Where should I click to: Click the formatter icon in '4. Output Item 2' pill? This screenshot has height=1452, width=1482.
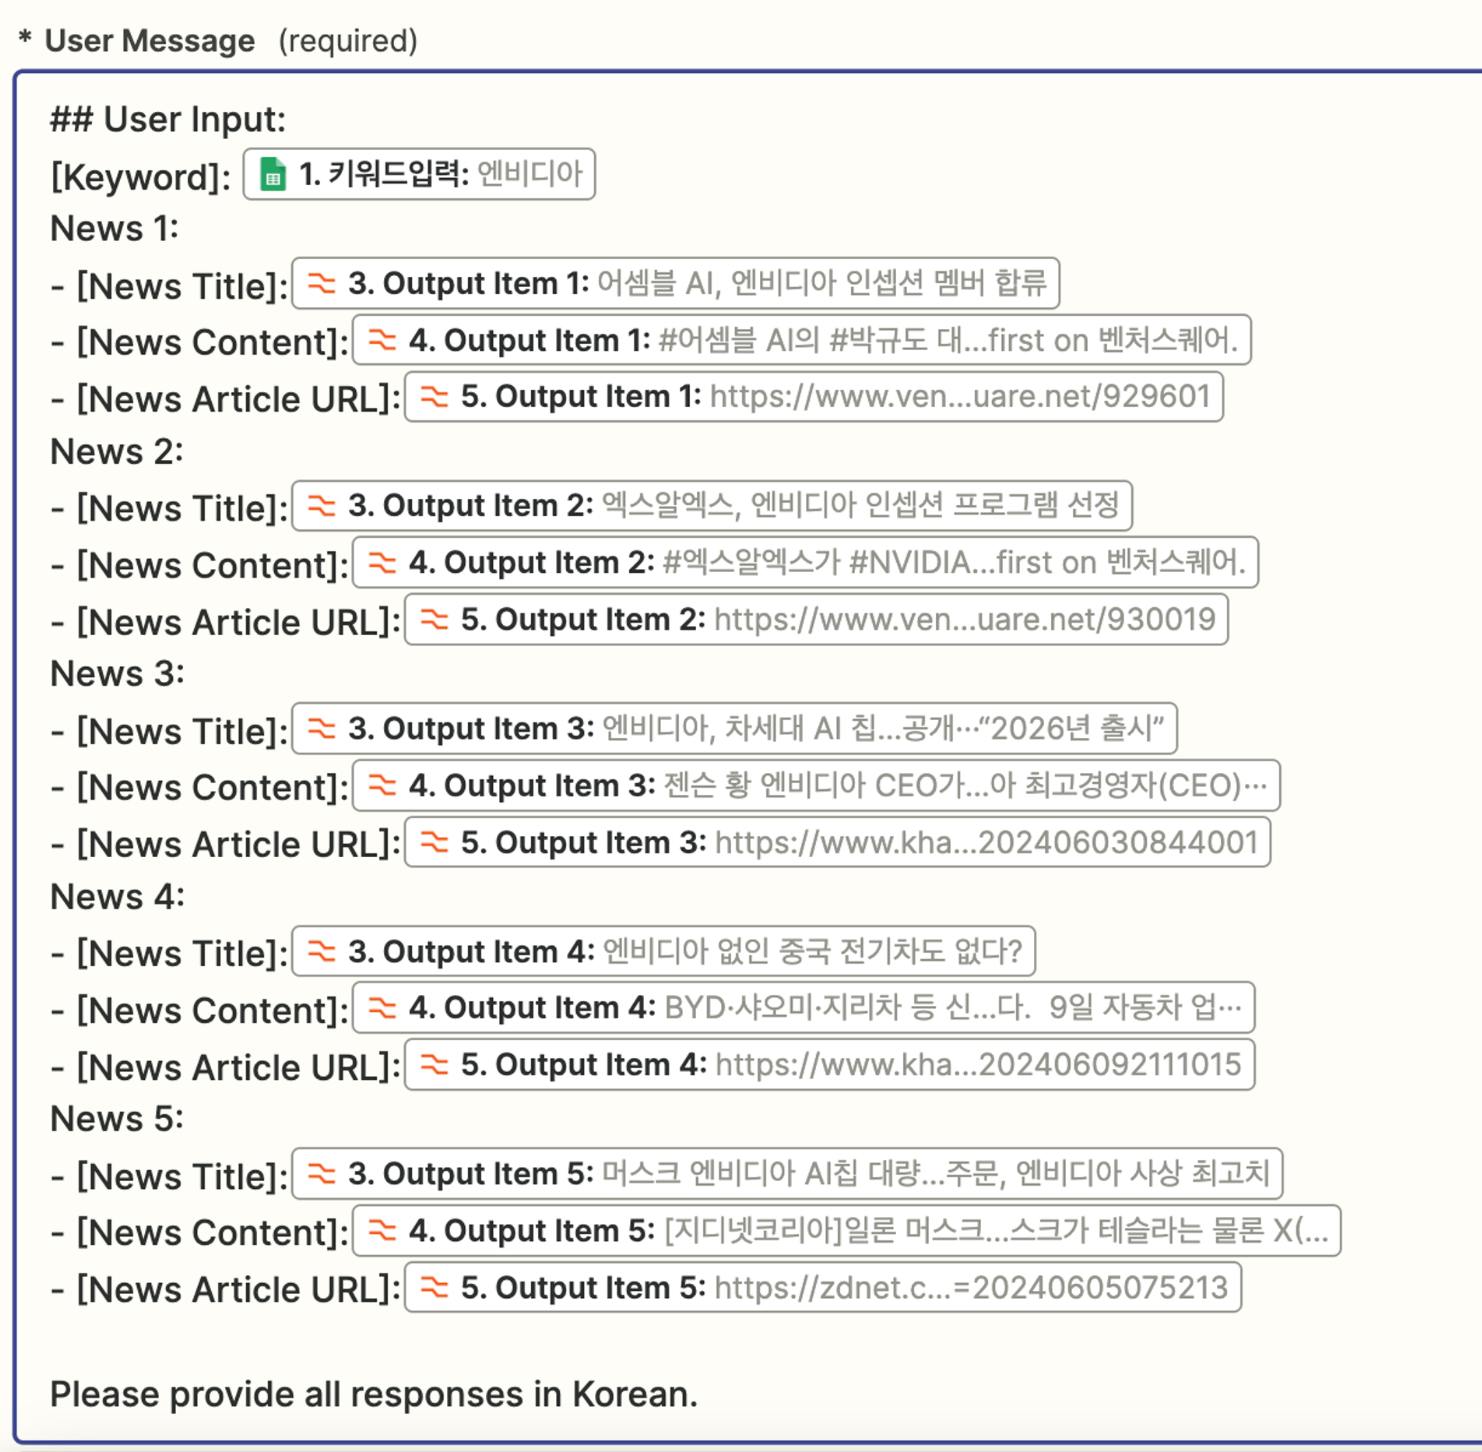(382, 562)
